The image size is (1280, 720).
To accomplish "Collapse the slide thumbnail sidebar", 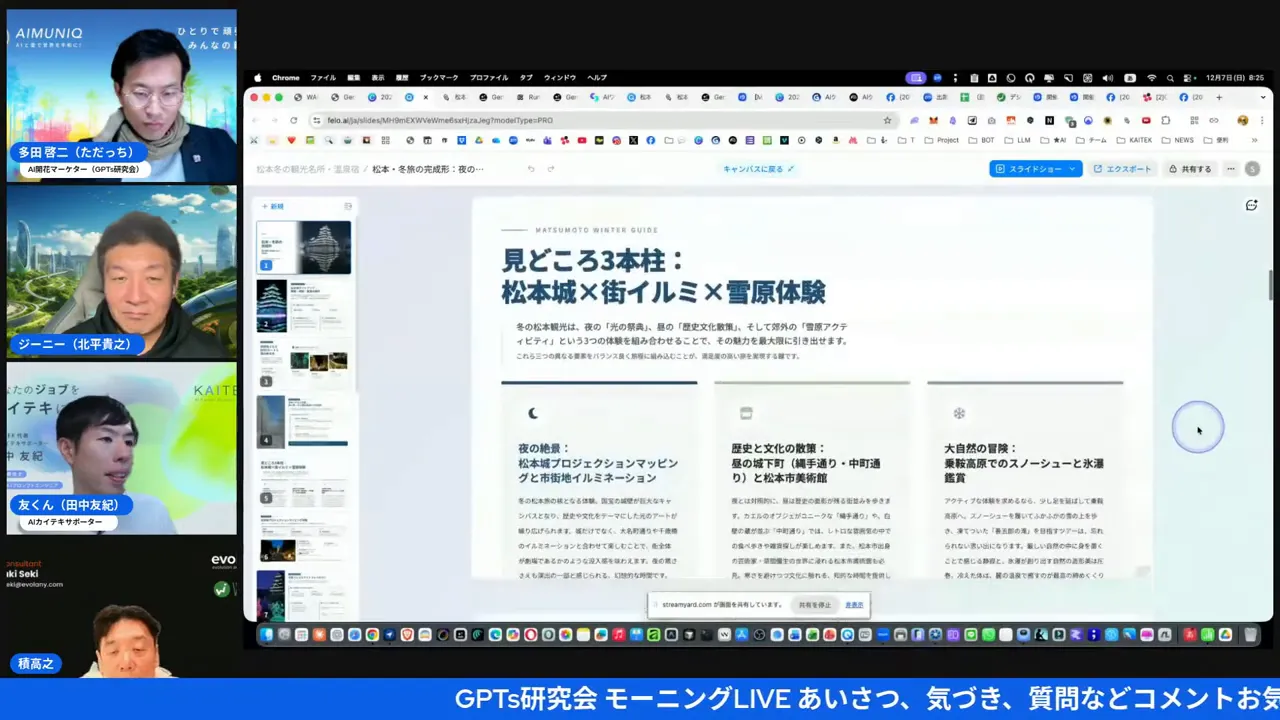I will pyautogui.click(x=348, y=206).
